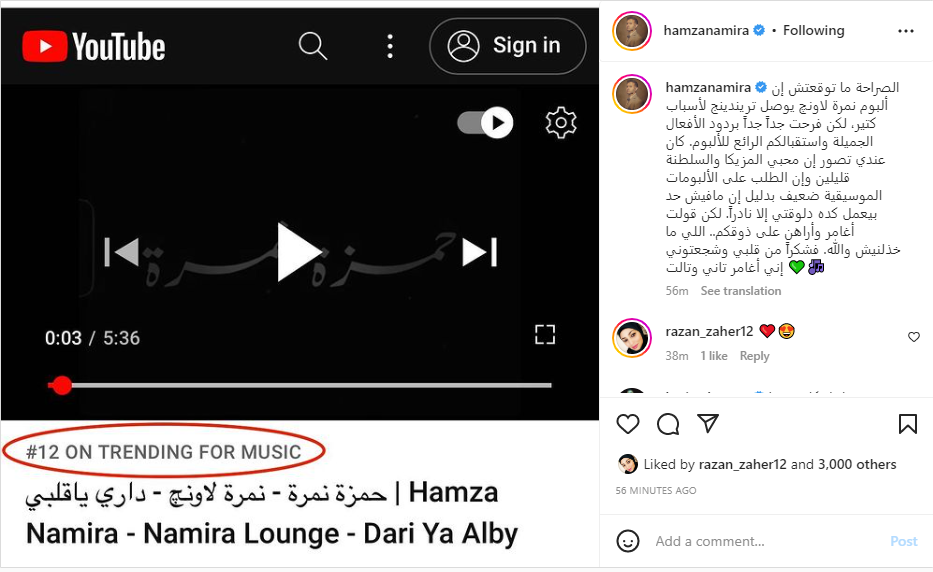
Task: Like razan_zaher12's comment with small heart
Action: tap(914, 337)
